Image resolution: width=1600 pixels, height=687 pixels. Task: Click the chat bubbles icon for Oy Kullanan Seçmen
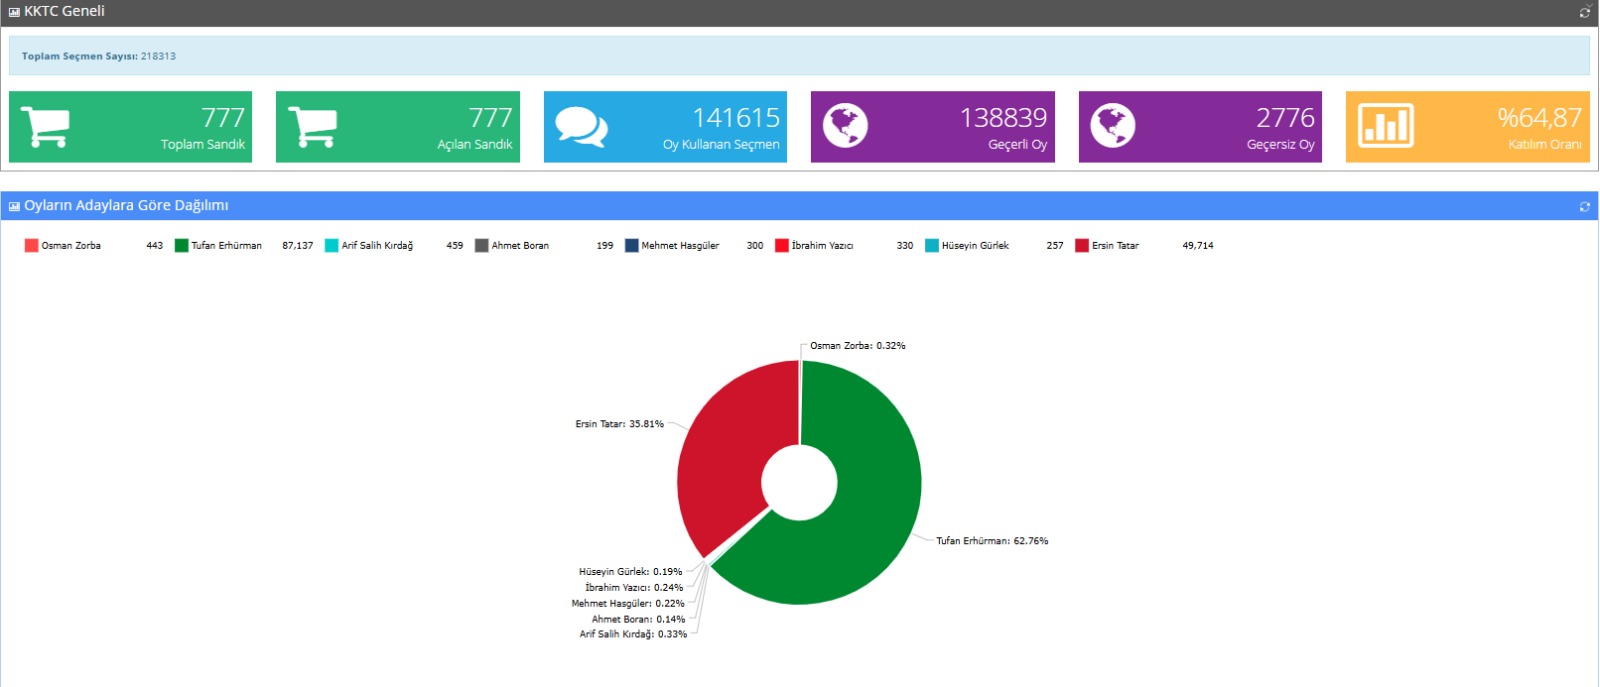581,127
